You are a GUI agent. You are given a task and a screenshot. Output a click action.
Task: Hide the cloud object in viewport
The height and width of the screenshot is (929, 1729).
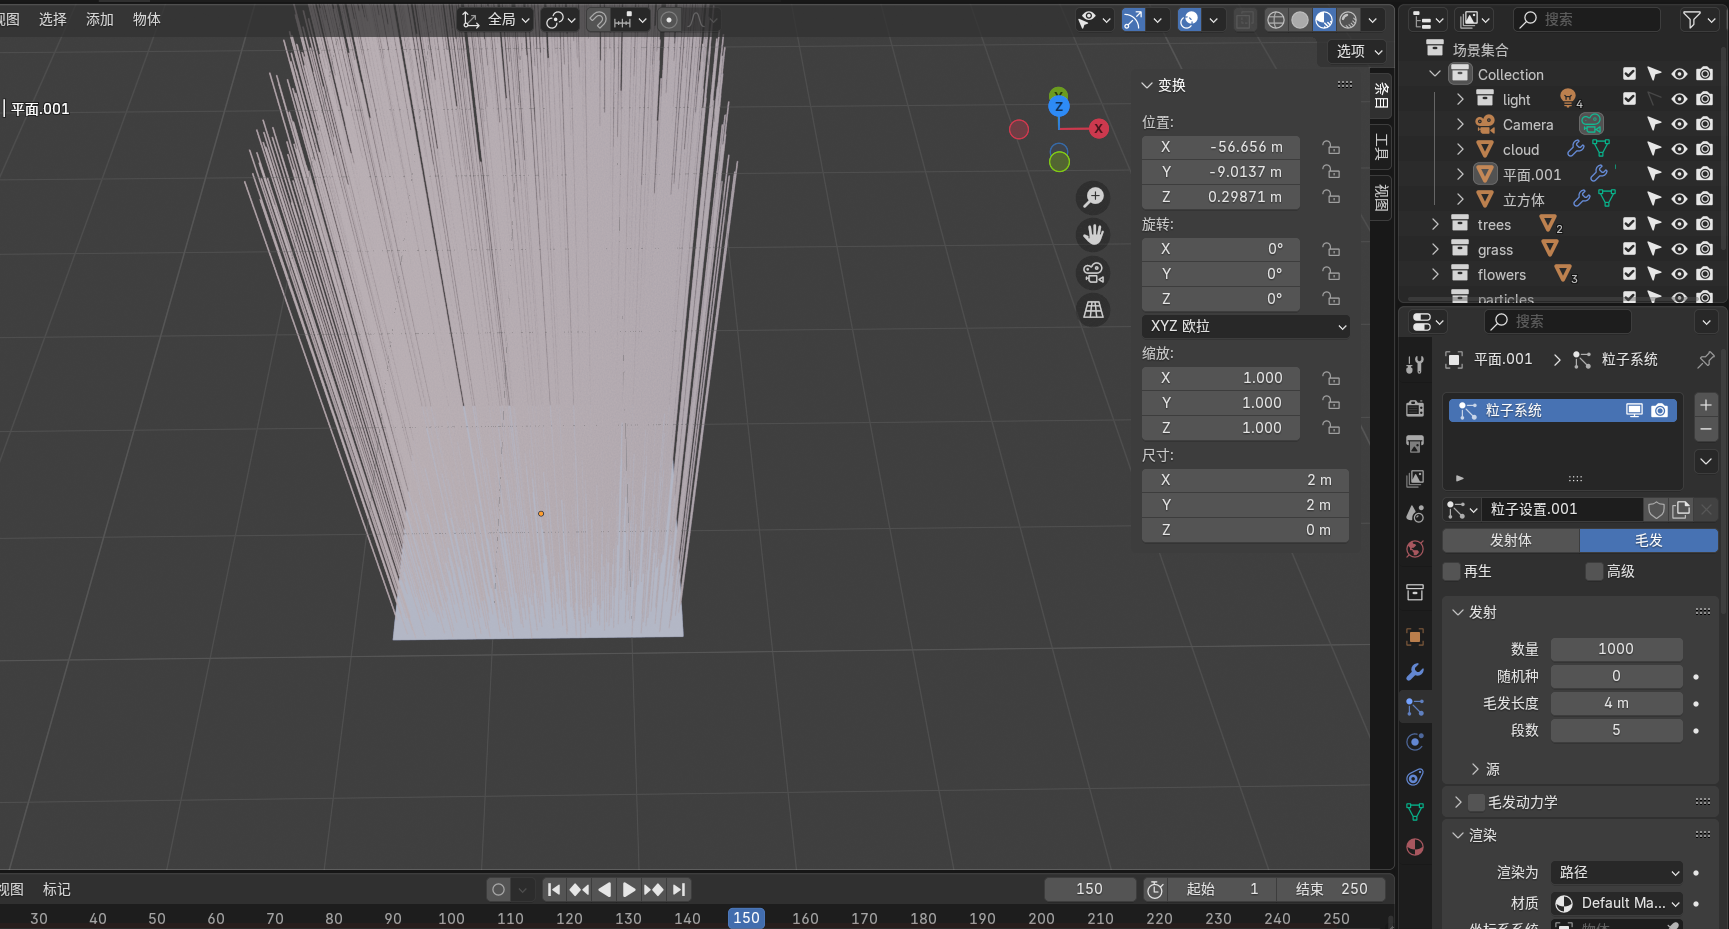click(x=1679, y=149)
